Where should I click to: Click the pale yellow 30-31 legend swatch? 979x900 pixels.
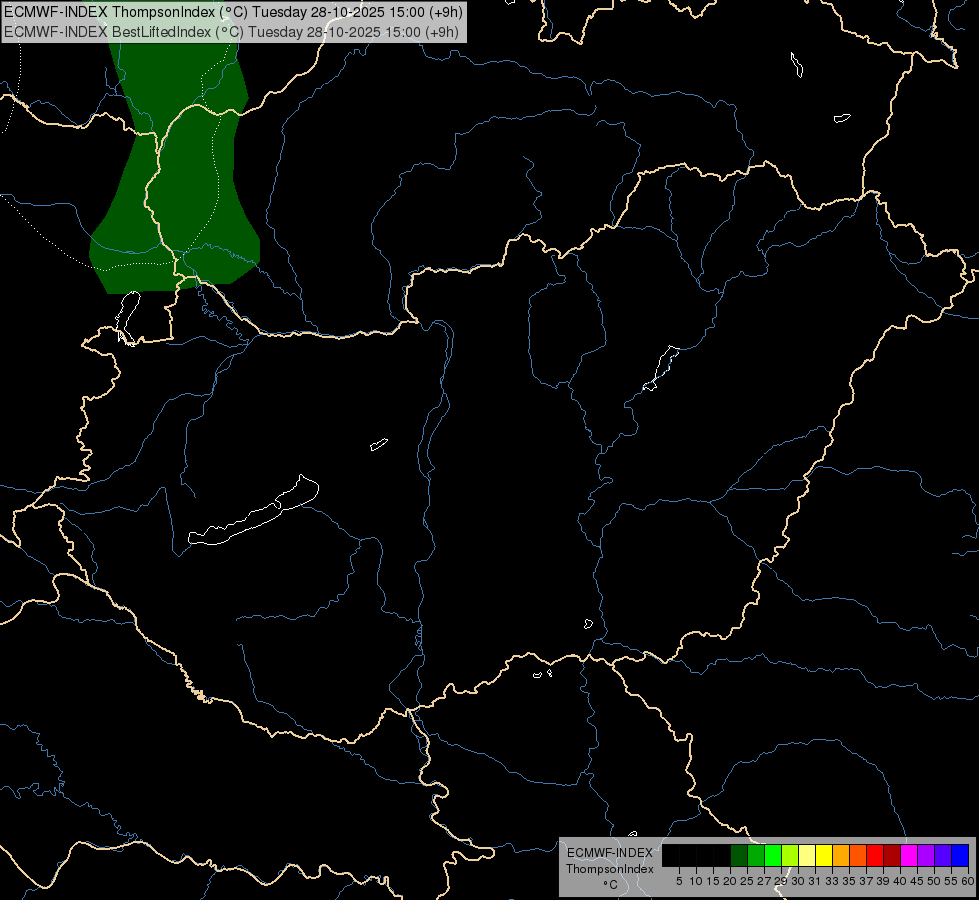[807, 856]
